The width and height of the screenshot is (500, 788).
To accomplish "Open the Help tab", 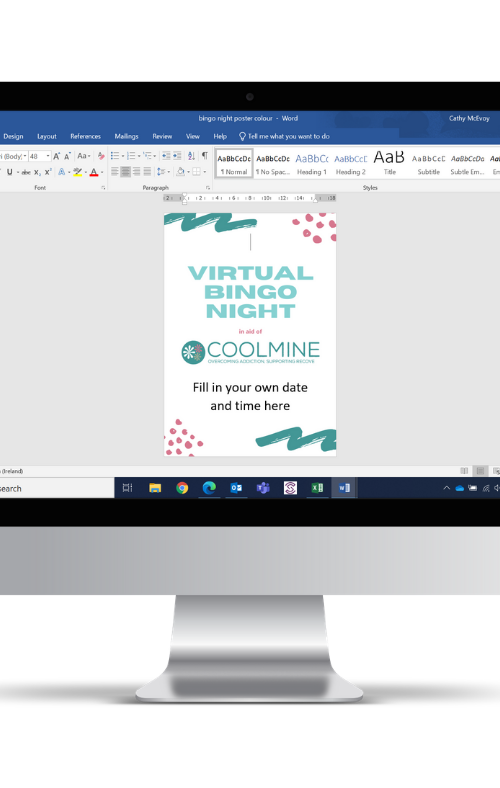I will pyautogui.click(x=220, y=136).
